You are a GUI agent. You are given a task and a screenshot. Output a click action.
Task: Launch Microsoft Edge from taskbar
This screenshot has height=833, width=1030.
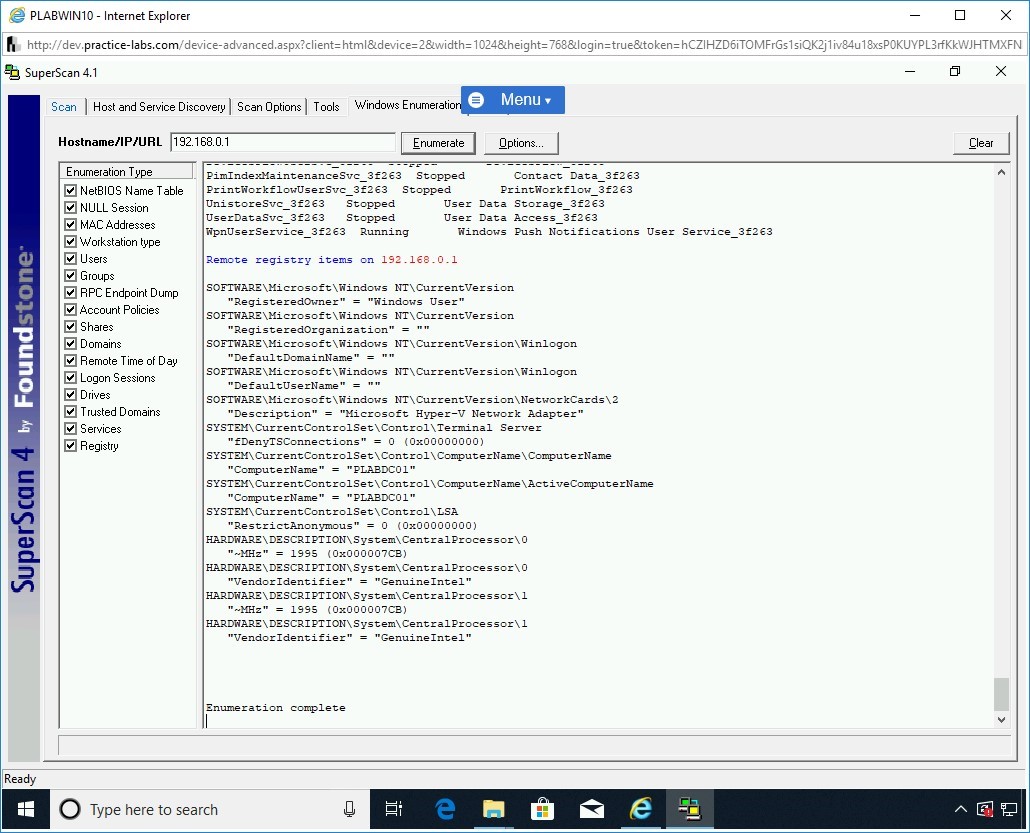point(445,809)
